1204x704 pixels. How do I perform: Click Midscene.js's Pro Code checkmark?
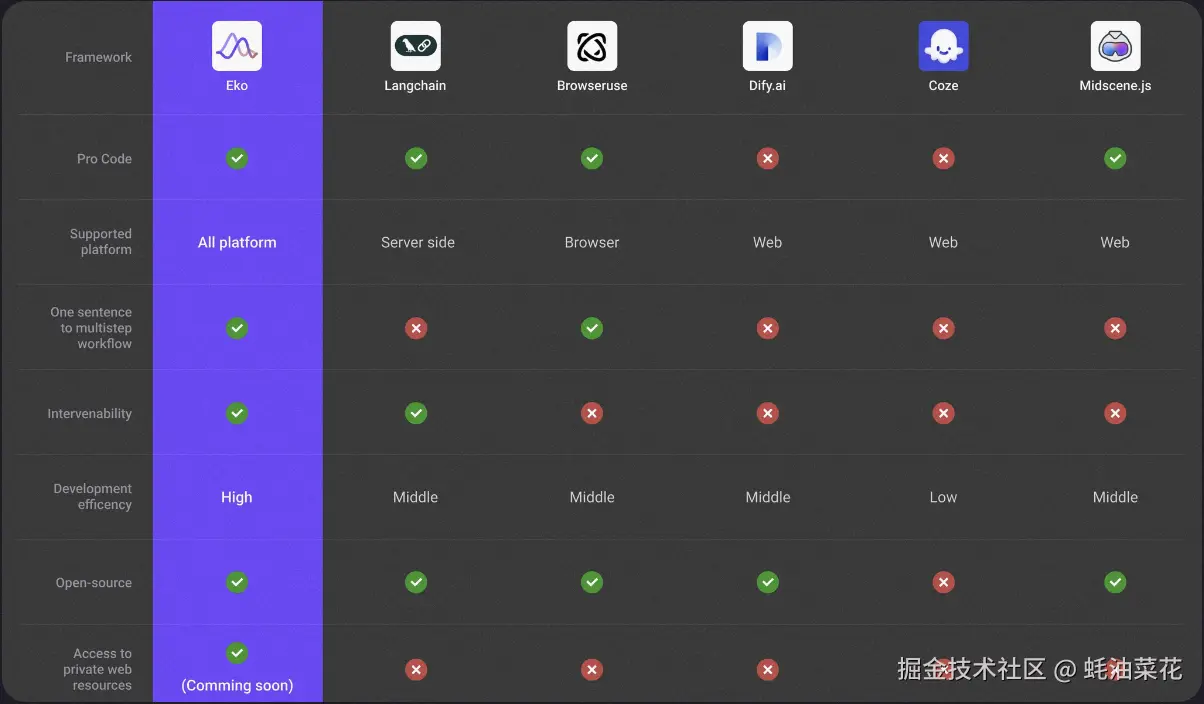coord(1116,158)
